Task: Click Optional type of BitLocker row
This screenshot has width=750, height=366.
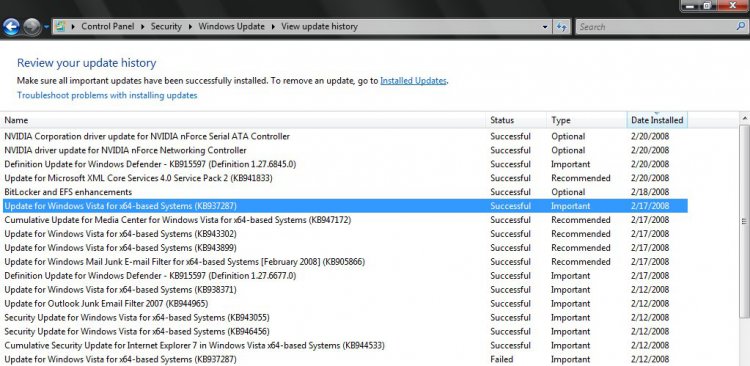Action: (568, 192)
